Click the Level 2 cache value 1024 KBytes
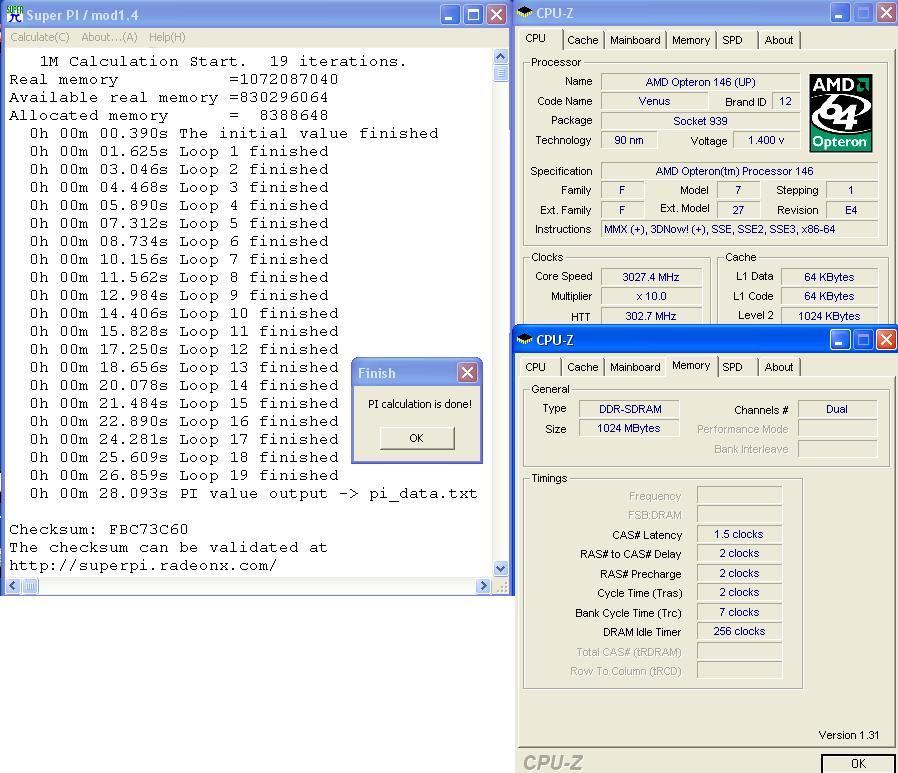Screen dimensions: 898x773 [x=829, y=316]
